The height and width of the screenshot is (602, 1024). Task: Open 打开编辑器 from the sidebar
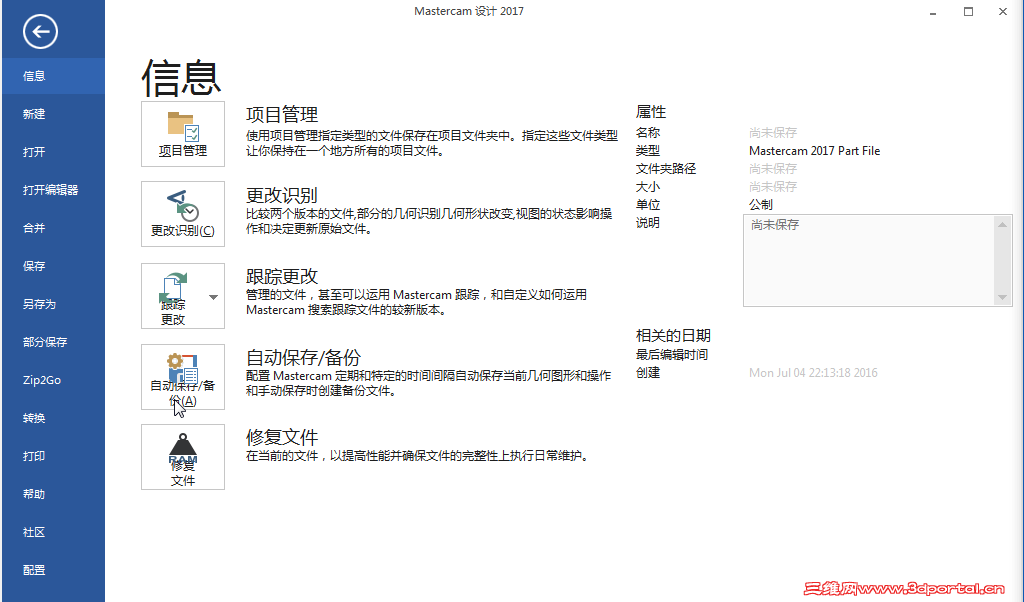pos(53,190)
